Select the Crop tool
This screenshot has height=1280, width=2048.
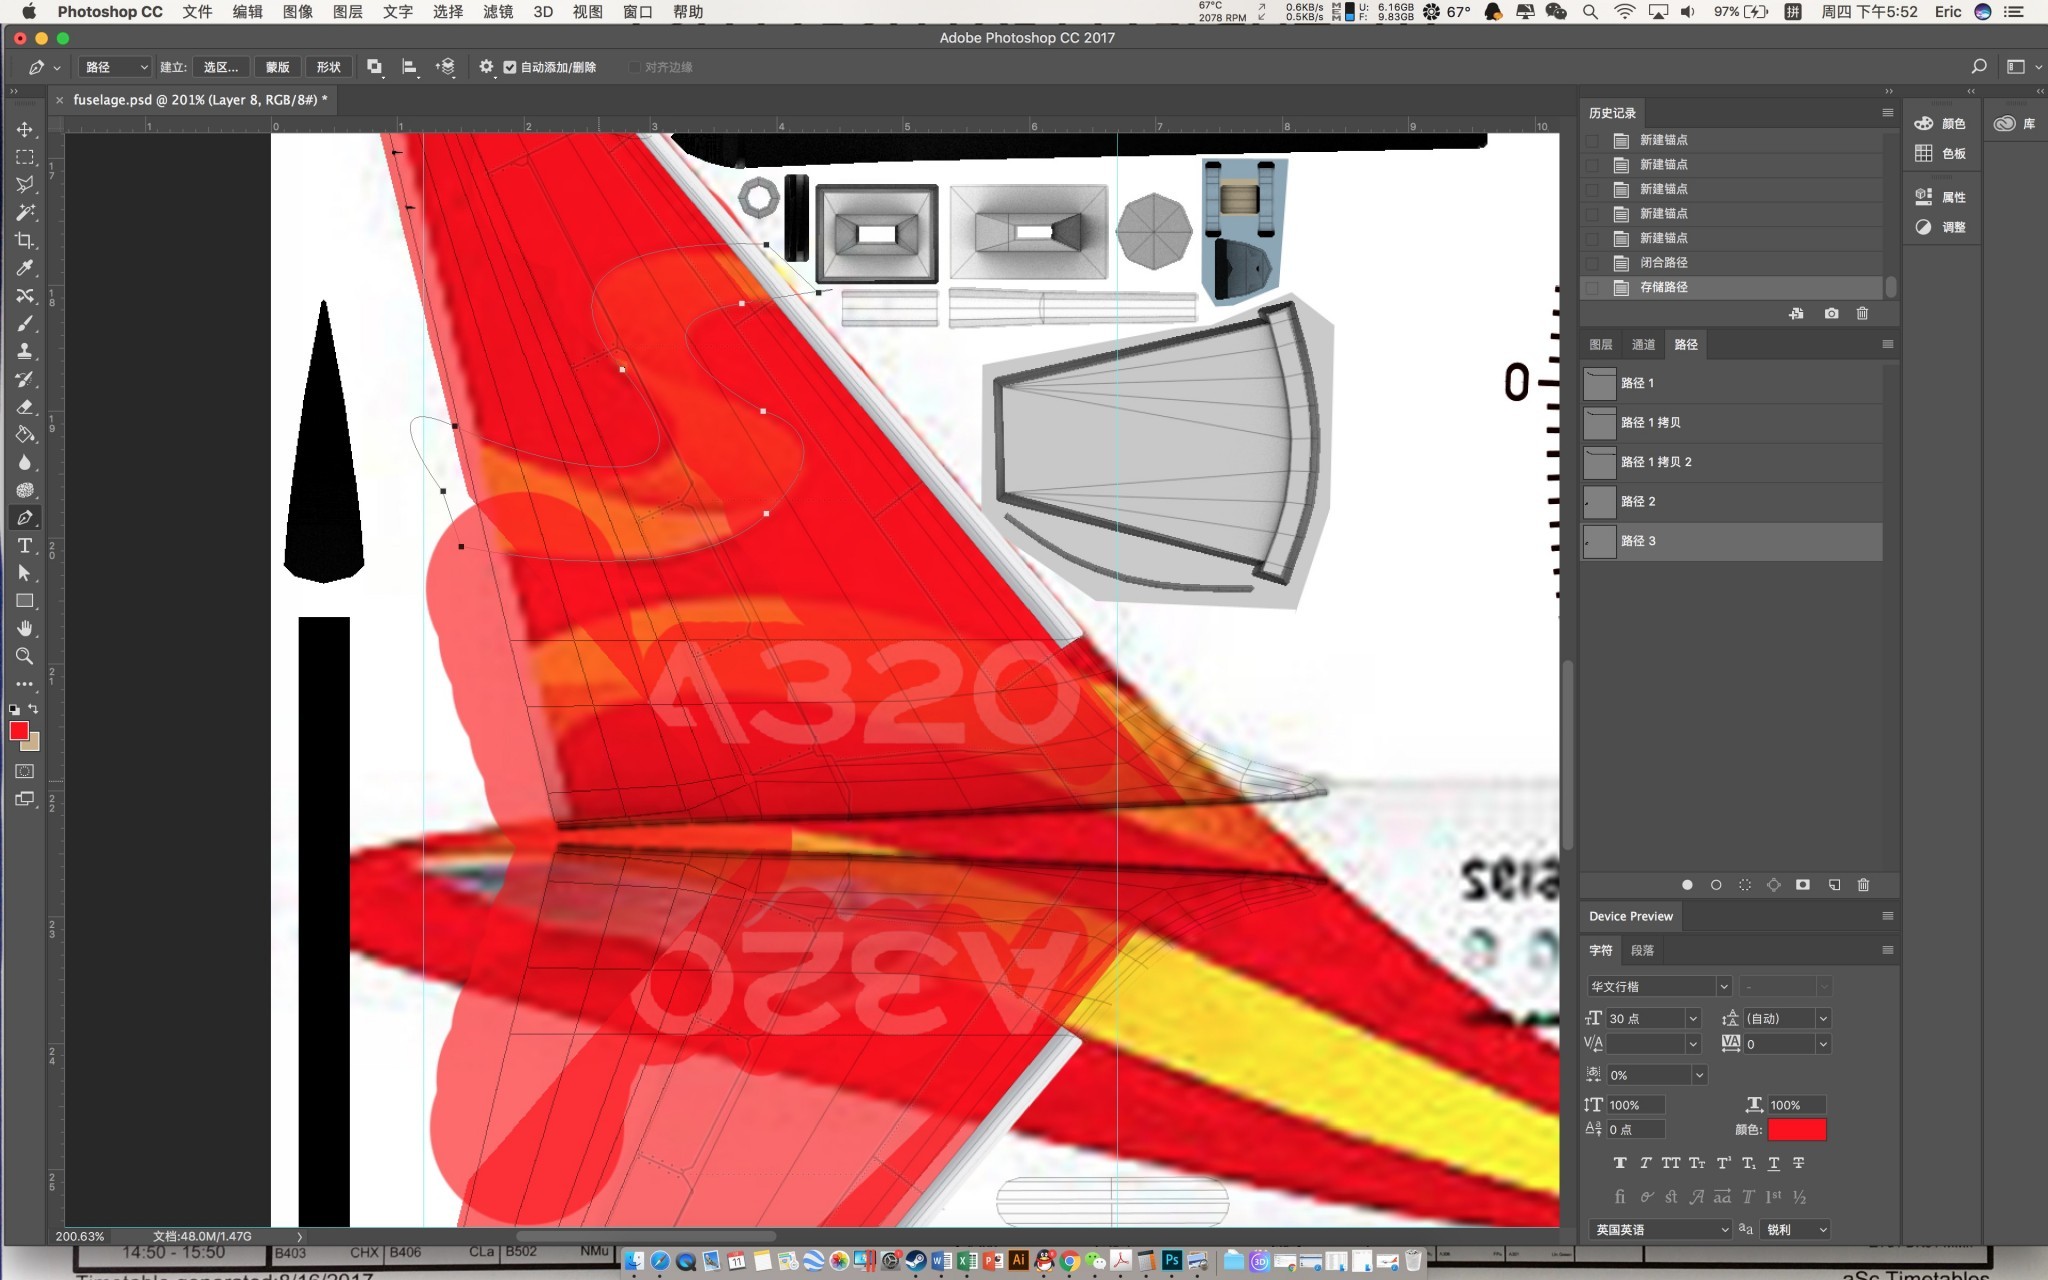pyautogui.click(x=25, y=241)
